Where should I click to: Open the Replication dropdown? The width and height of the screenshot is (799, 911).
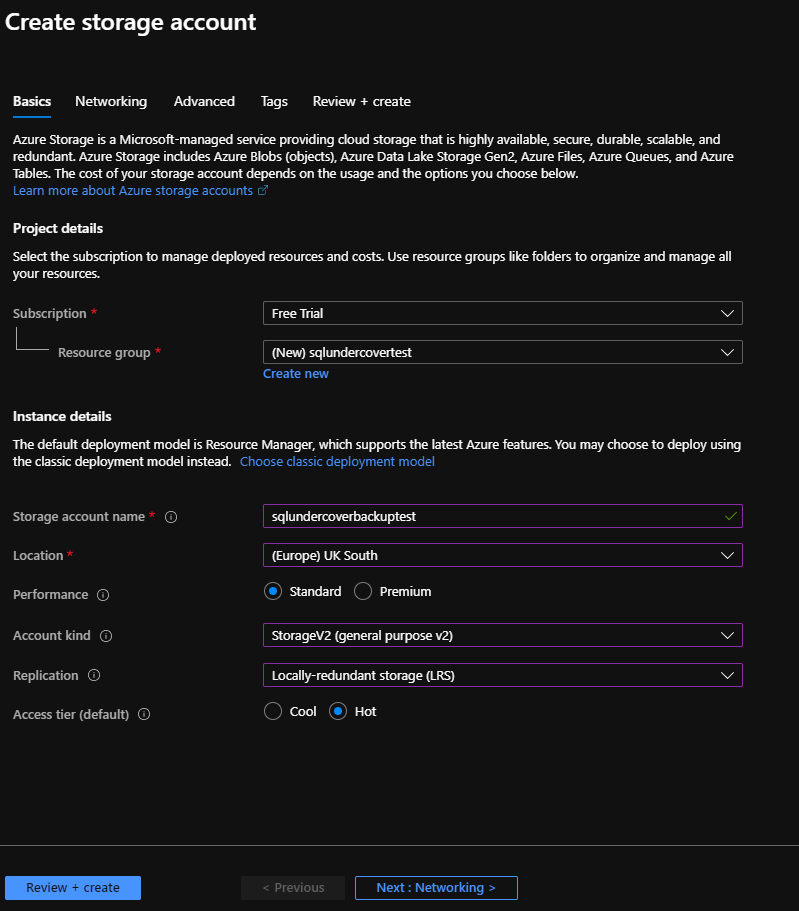click(502, 675)
